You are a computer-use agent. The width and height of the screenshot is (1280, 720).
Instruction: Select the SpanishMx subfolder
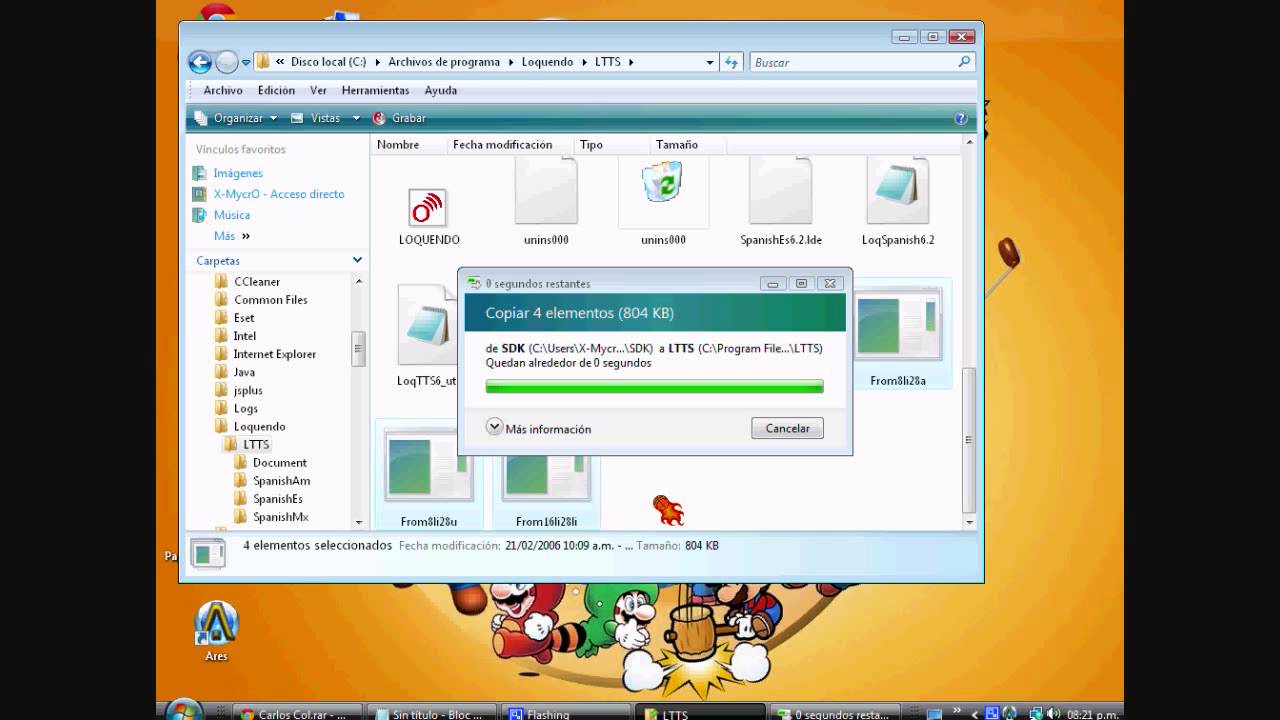(x=280, y=517)
